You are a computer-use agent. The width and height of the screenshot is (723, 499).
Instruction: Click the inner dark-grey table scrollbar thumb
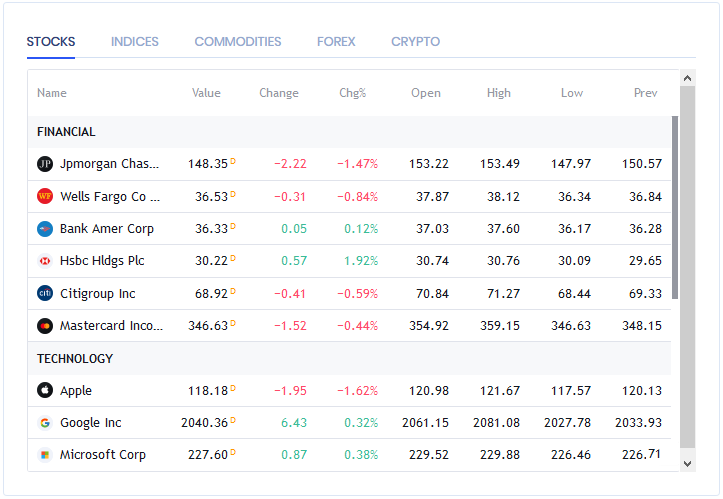click(x=675, y=208)
